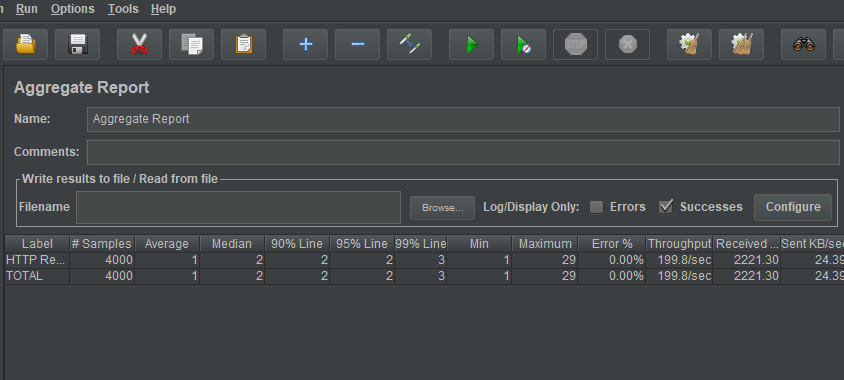The width and height of the screenshot is (844, 380).
Task: Sort by the Label column header
Action: tap(37, 244)
